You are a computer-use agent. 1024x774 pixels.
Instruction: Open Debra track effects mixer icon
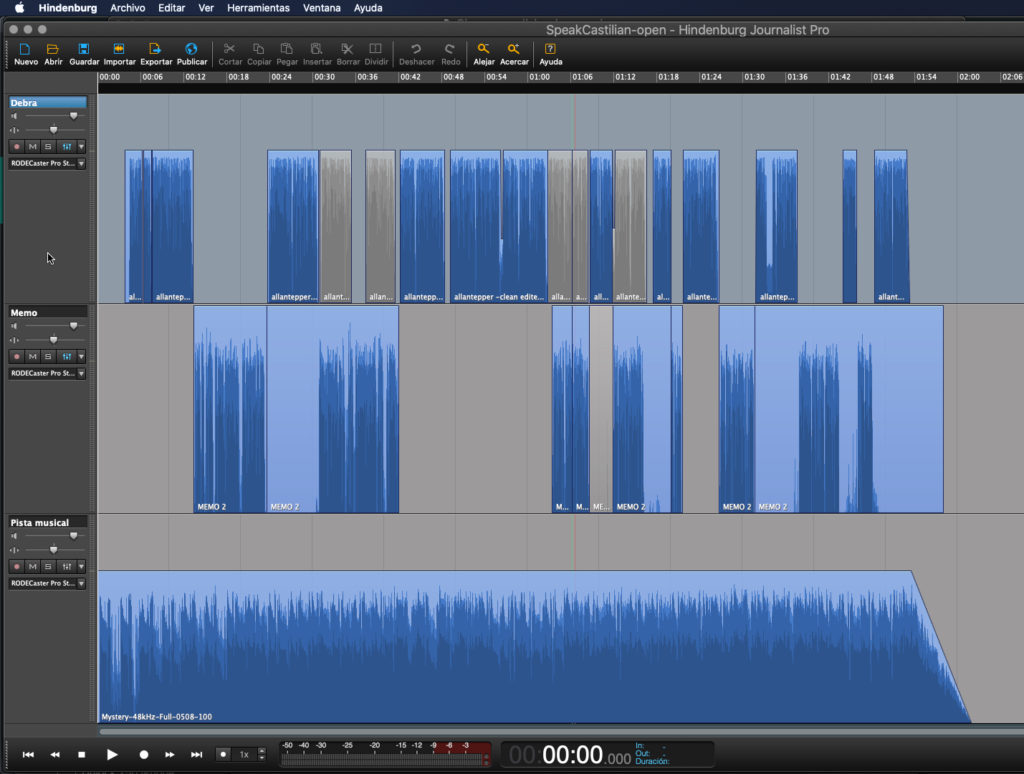(67, 146)
